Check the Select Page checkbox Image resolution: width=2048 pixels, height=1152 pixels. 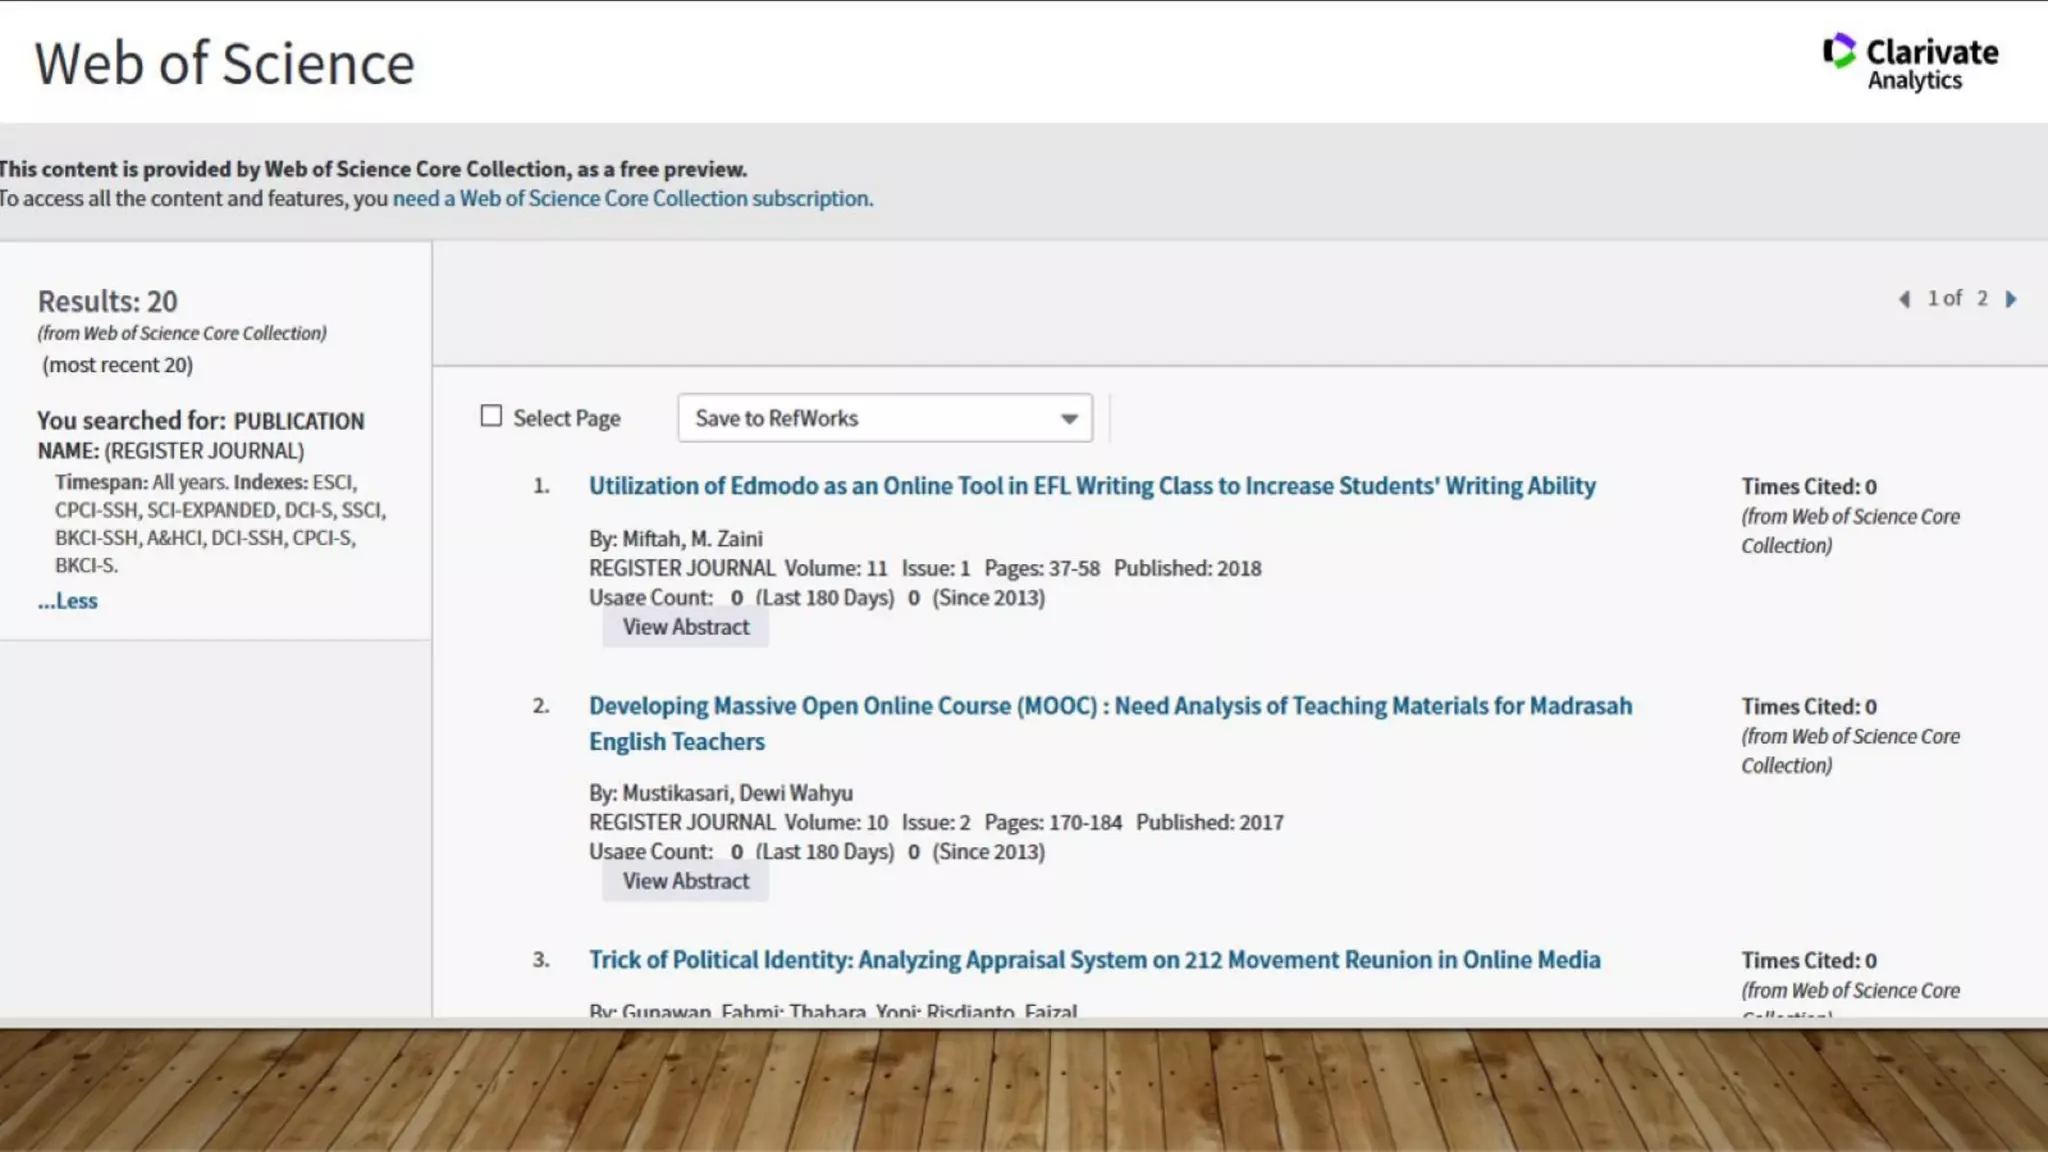(491, 416)
